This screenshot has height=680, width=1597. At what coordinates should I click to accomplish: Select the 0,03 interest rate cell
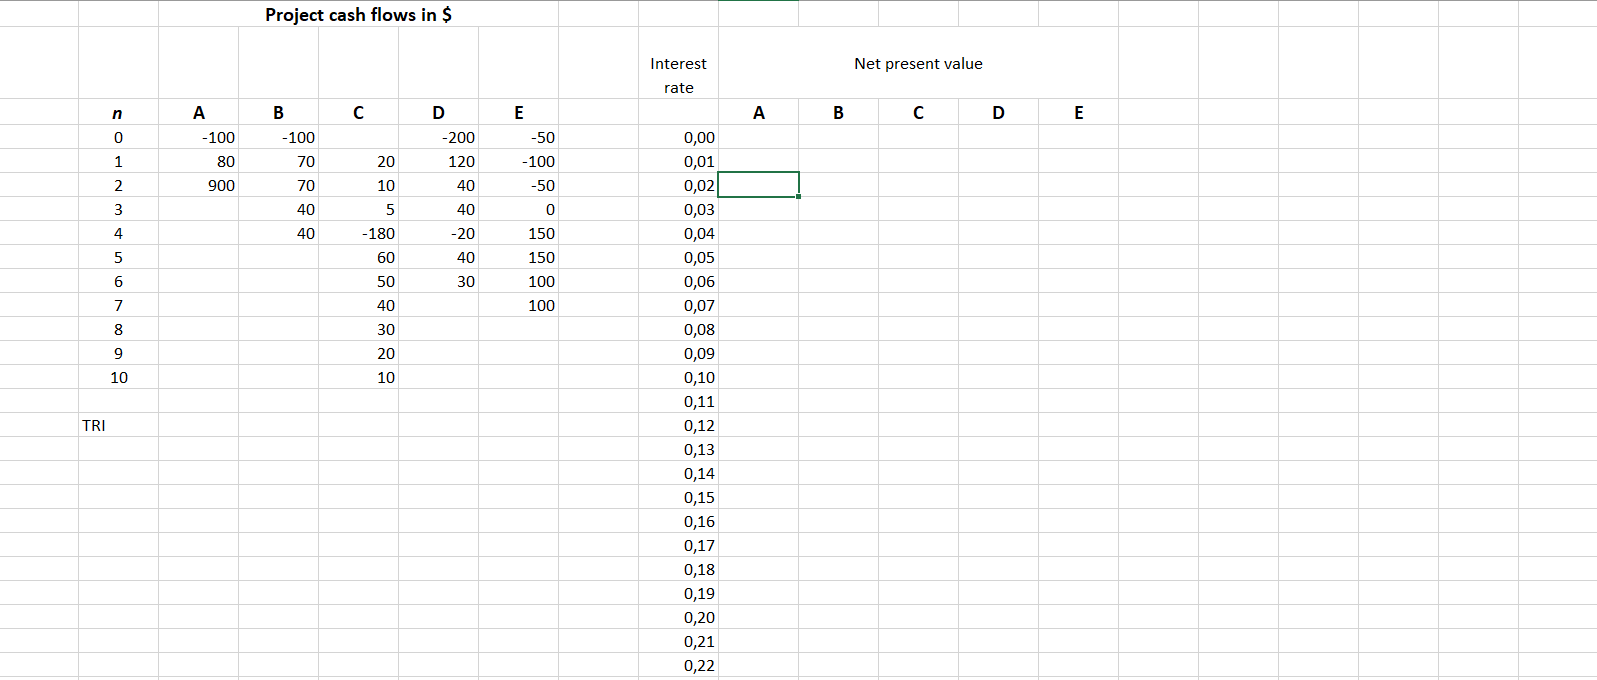(678, 209)
